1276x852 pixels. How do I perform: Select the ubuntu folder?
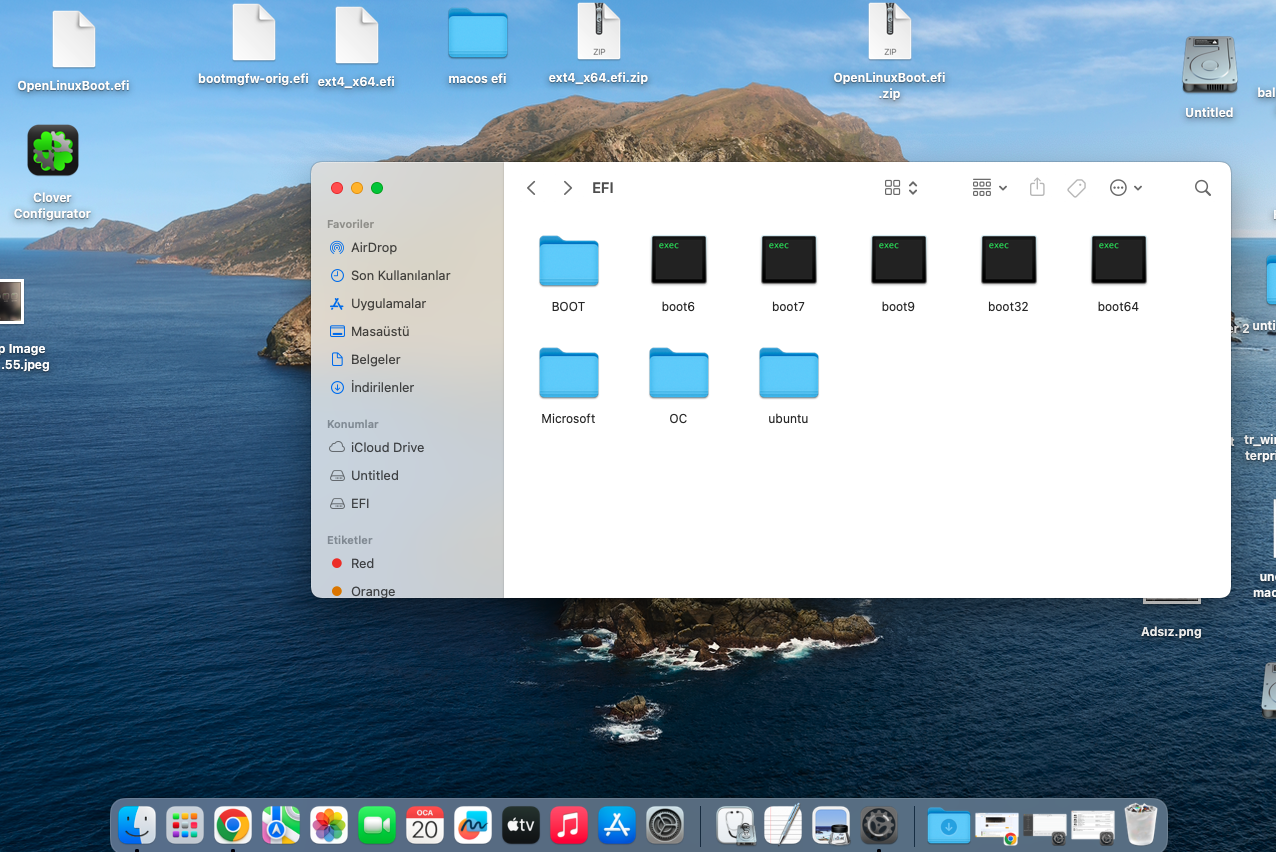pyautogui.click(x=788, y=374)
